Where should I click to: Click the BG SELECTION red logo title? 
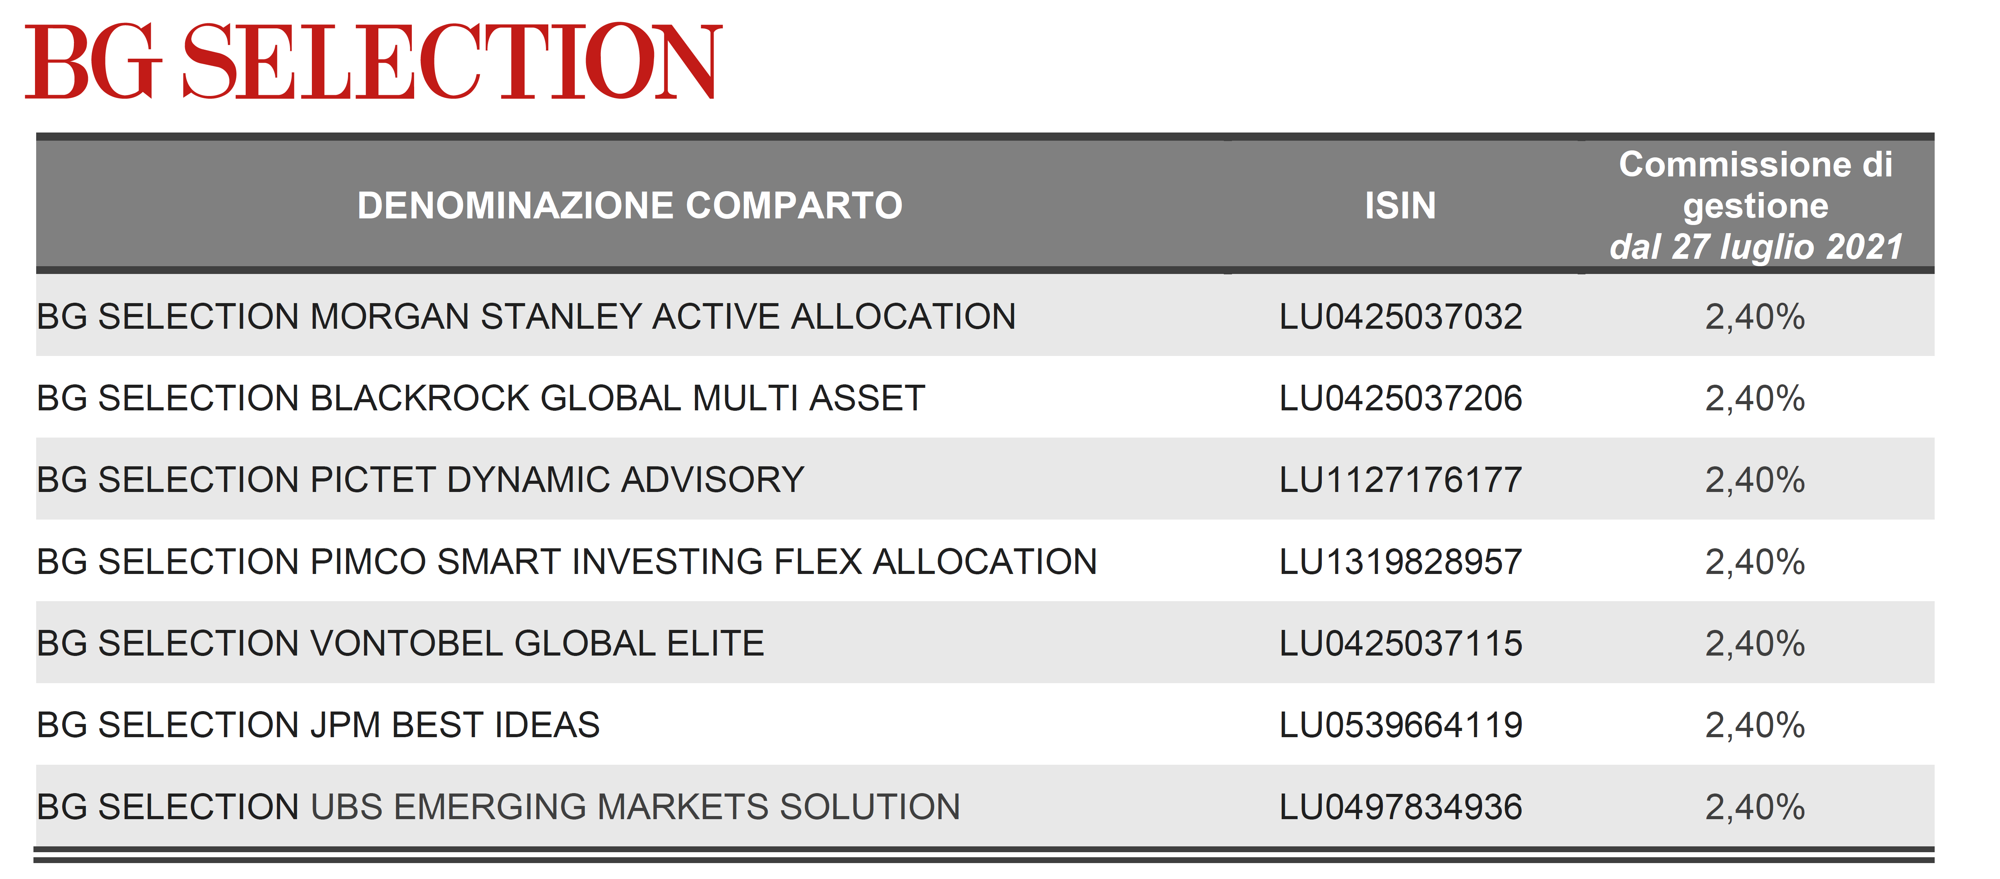pos(373,62)
